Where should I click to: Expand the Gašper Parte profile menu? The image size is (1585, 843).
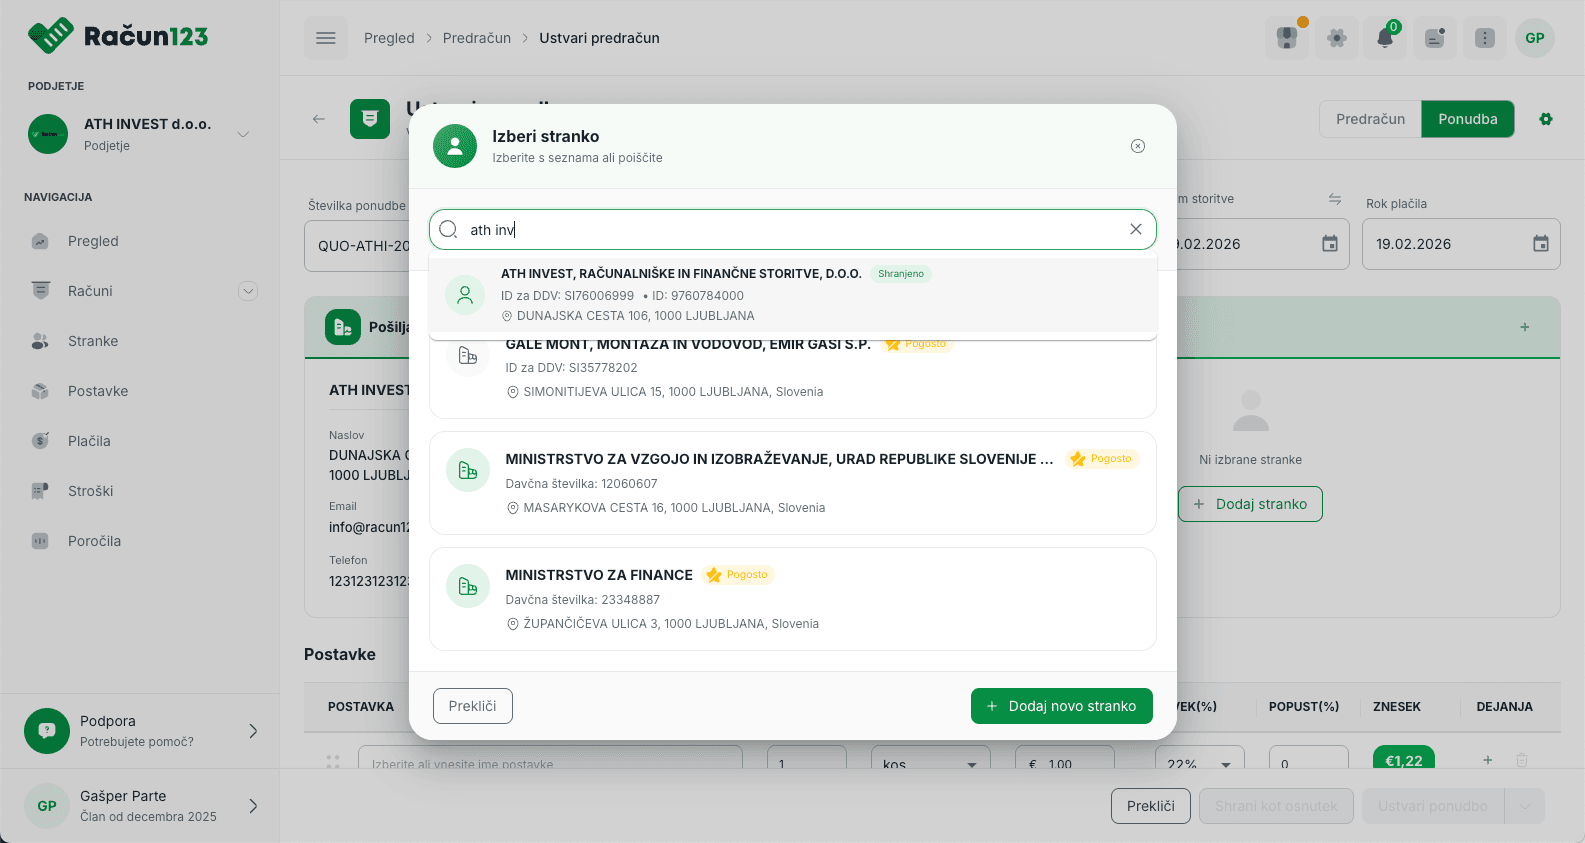point(253,806)
